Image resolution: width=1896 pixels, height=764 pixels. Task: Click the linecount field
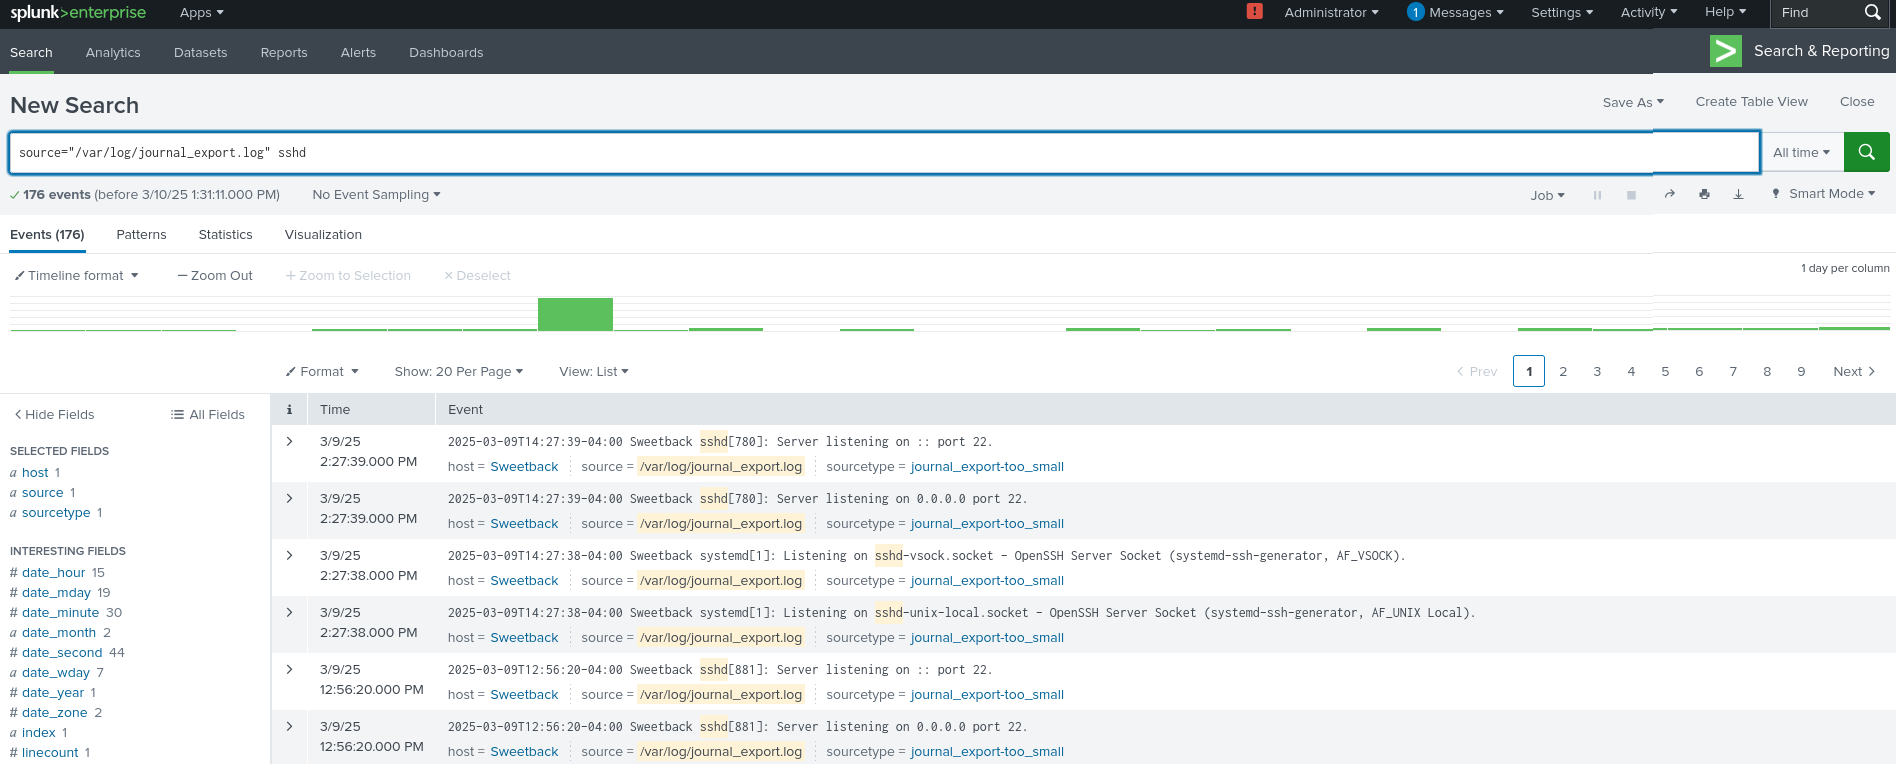coord(50,752)
